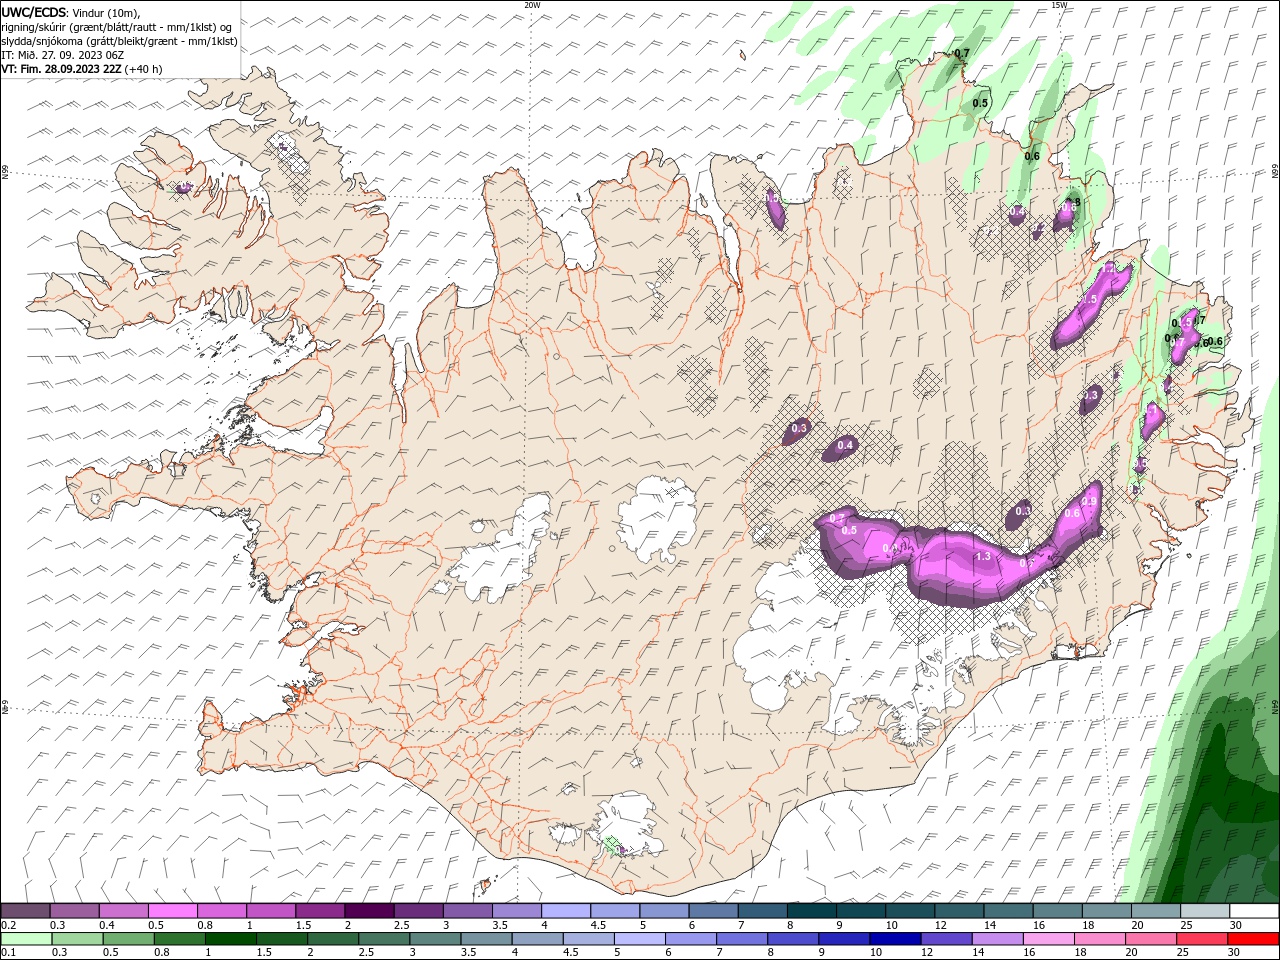Select the 'IT: Mið. 27. 09. 2023 06Z' line
Screen dimensions: 1280x960
coord(63,55)
